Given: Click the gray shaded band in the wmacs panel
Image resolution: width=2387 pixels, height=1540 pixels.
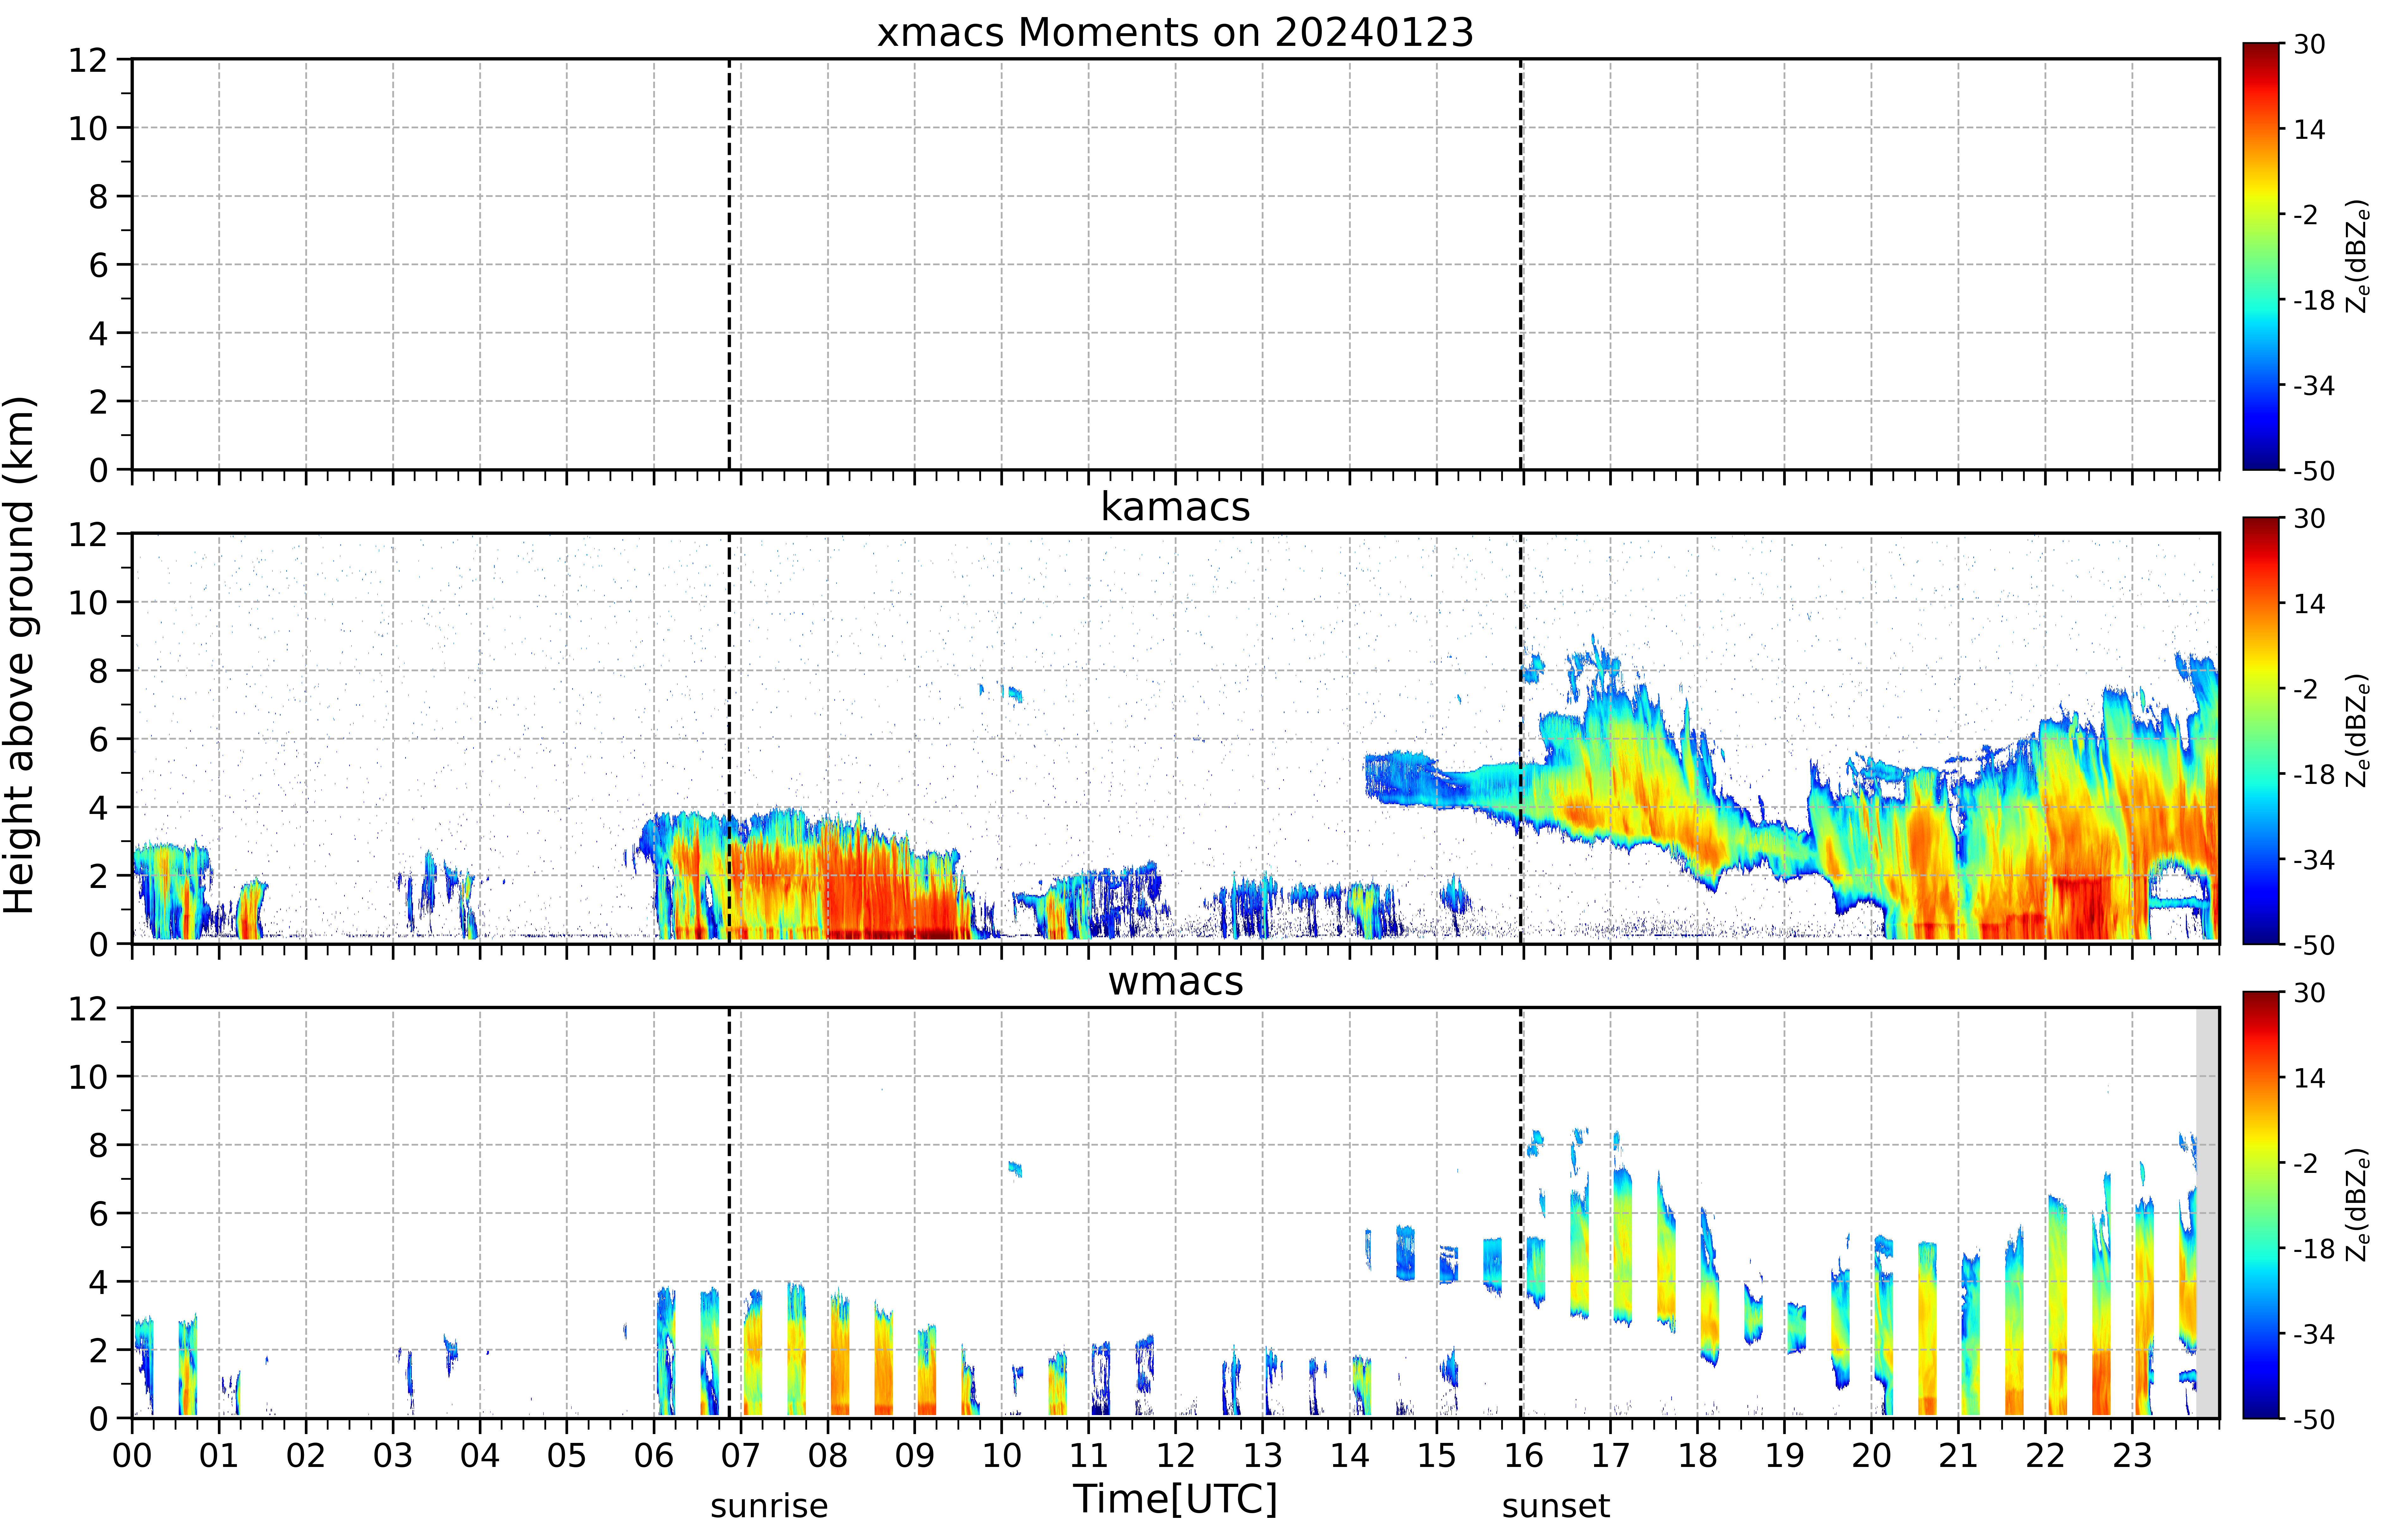Looking at the screenshot, I should coord(2207,1213).
